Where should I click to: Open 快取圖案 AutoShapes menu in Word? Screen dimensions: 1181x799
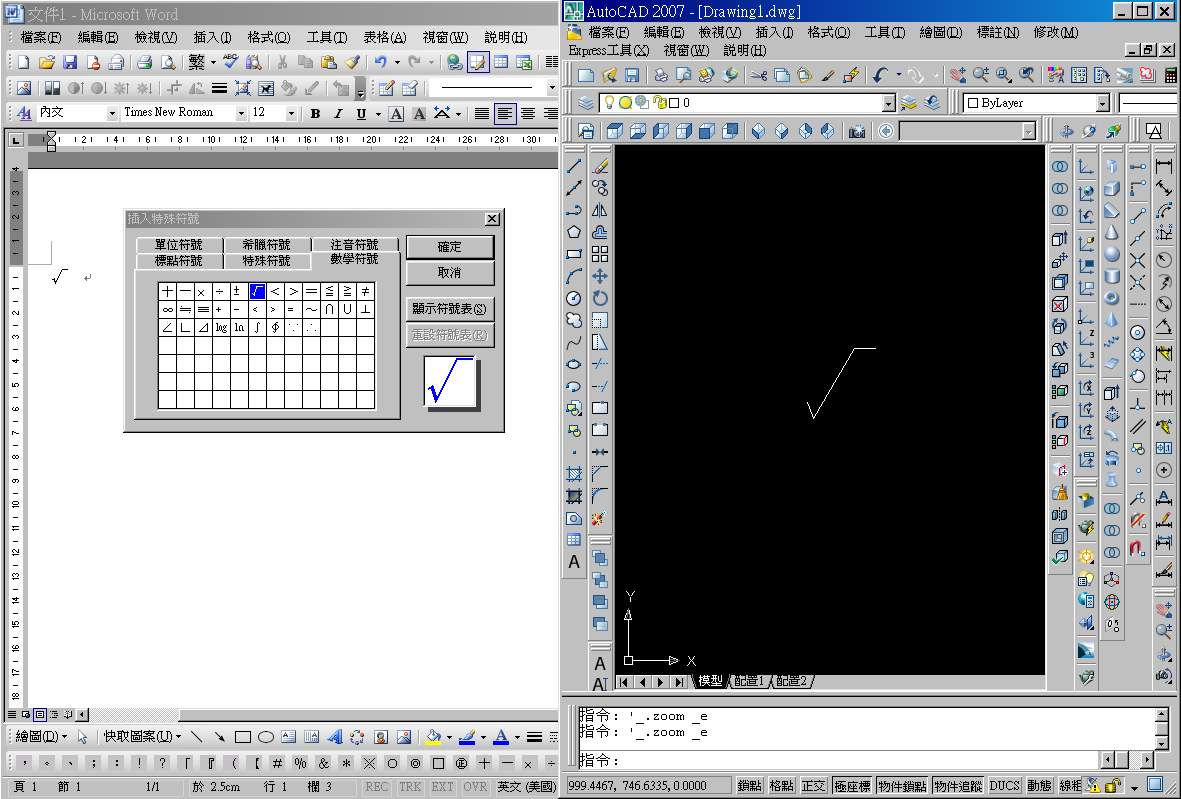pos(142,737)
